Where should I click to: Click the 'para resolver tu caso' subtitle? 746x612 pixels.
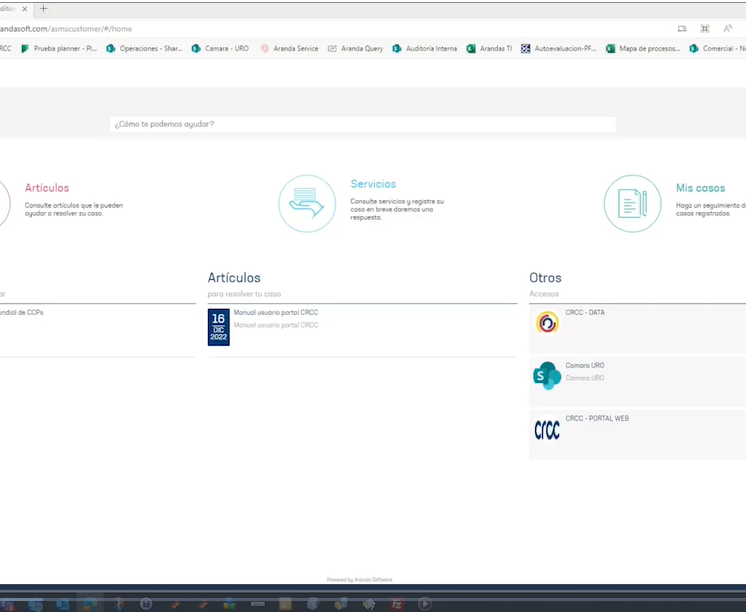[x=244, y=294]
